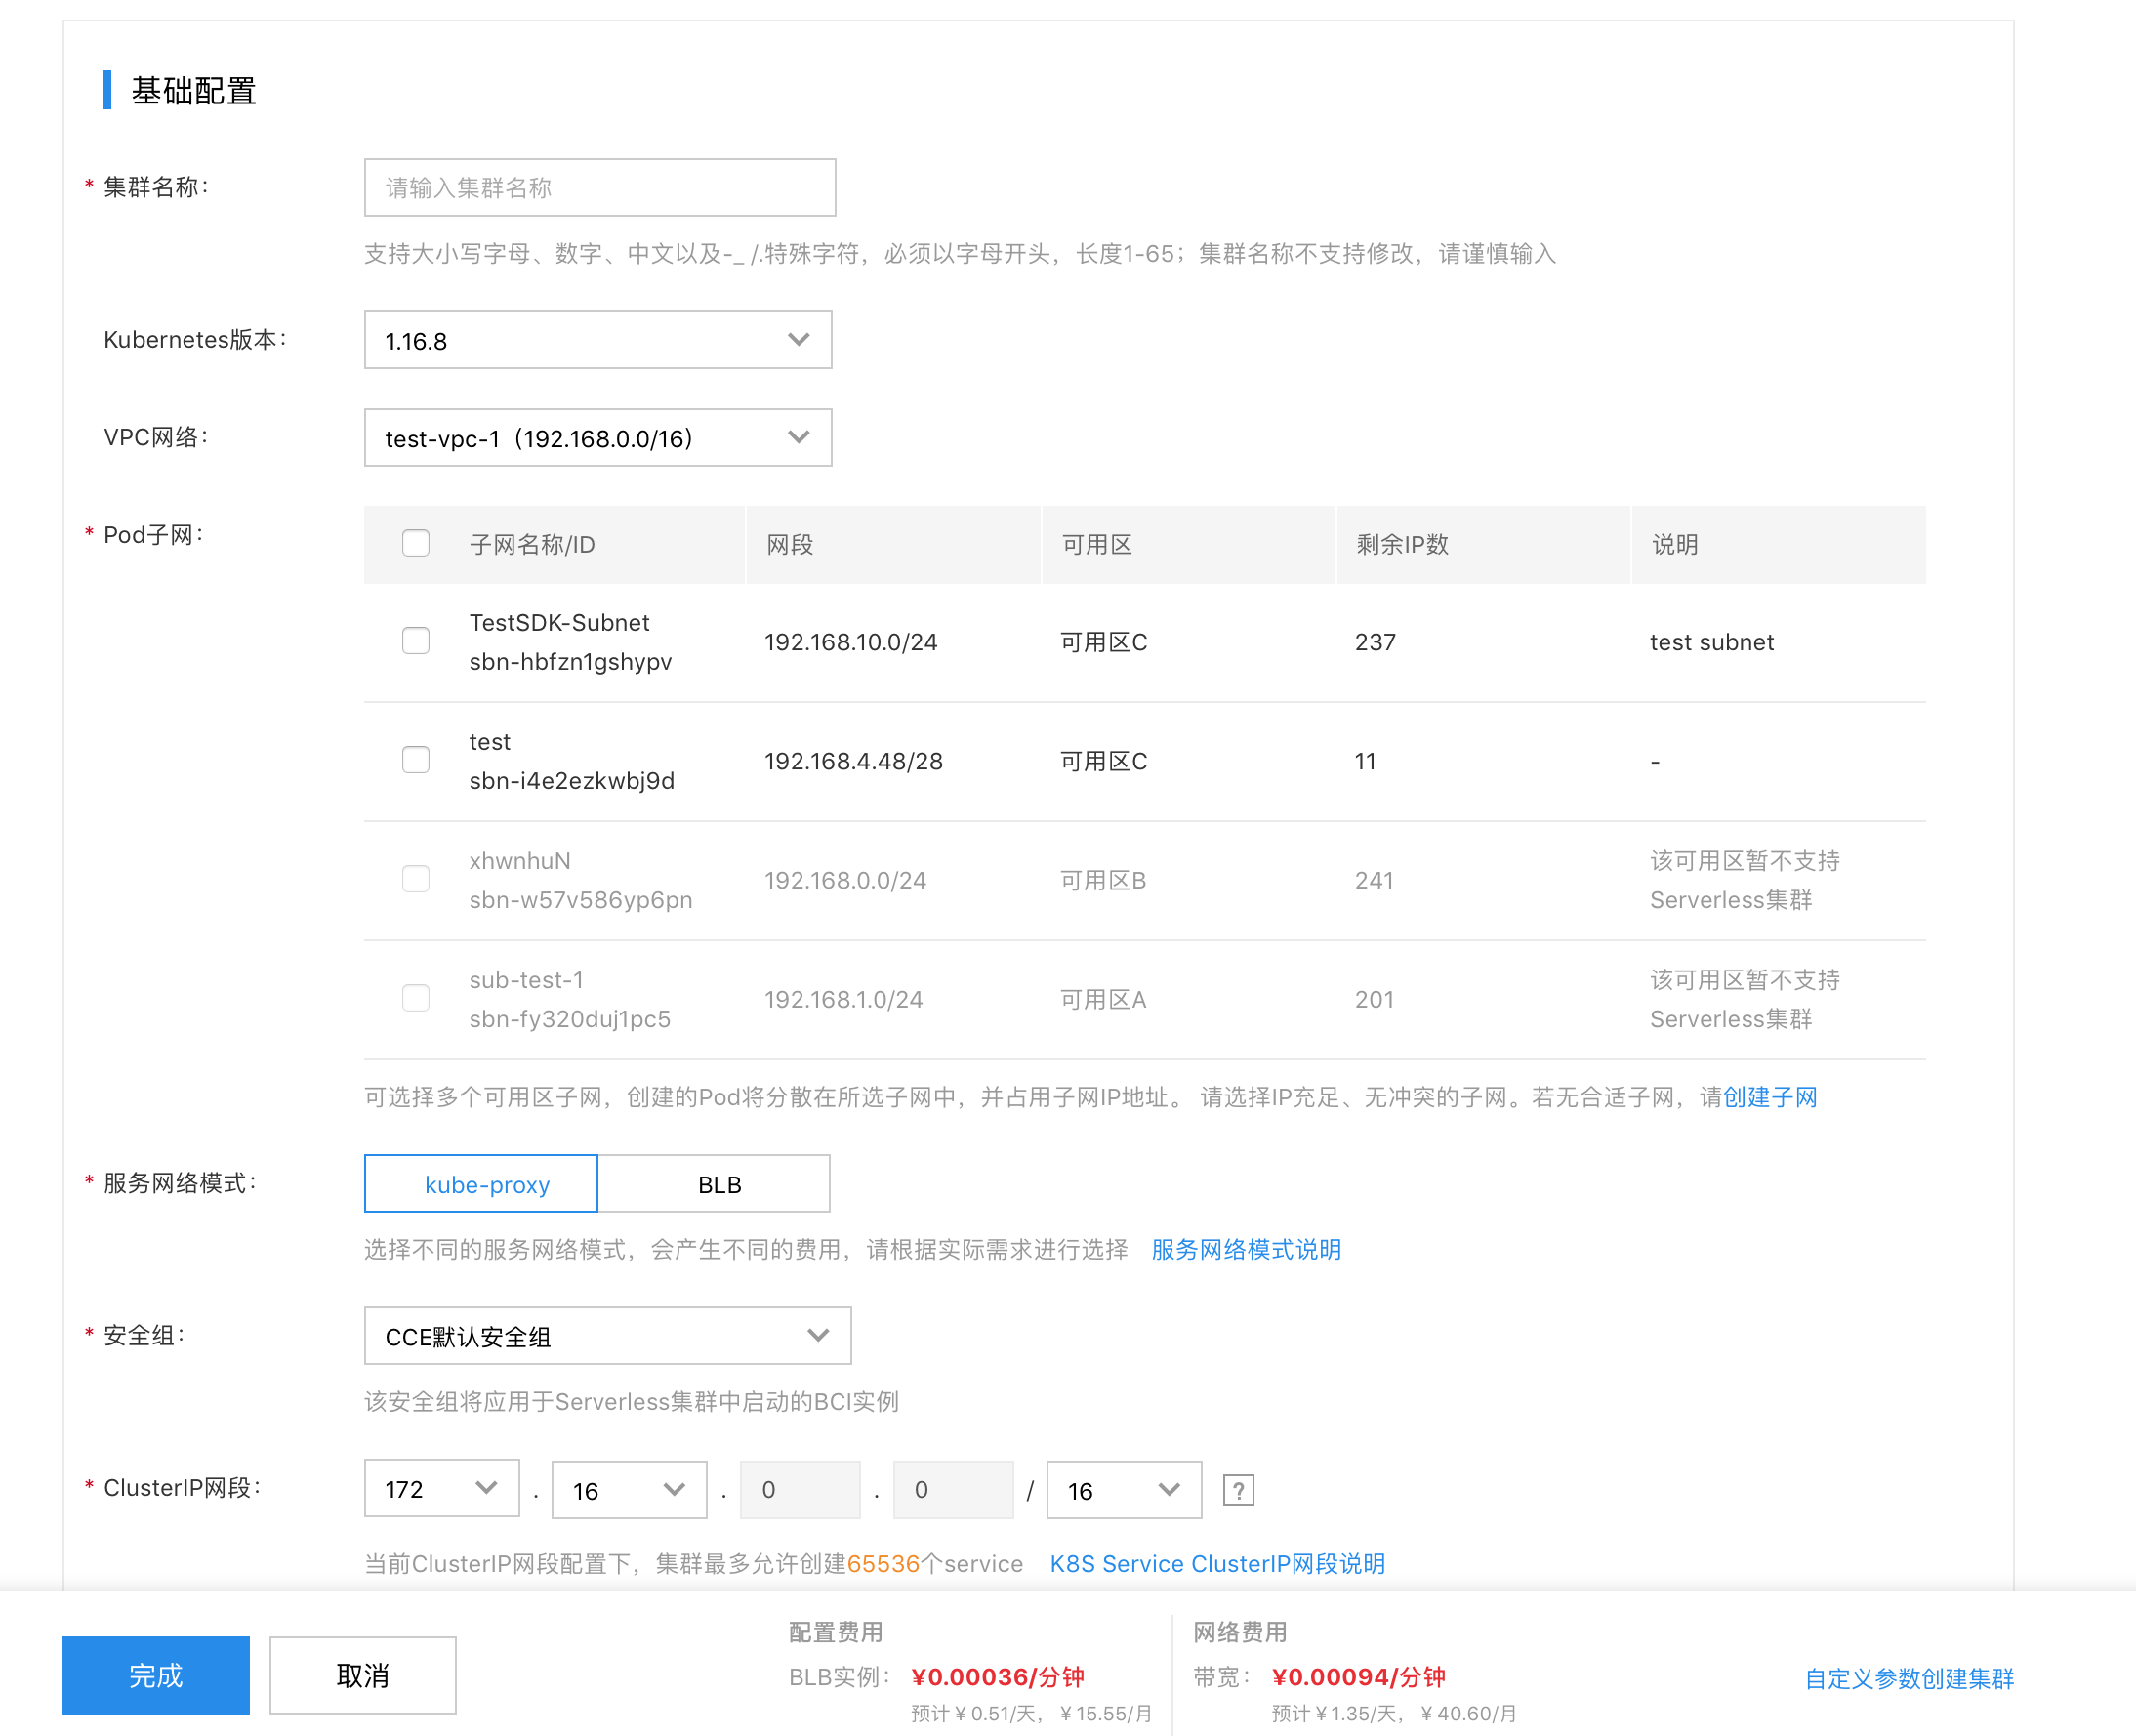
Task: Click the TestSDK-Subnet subnet name
Action: click(559, 622)
